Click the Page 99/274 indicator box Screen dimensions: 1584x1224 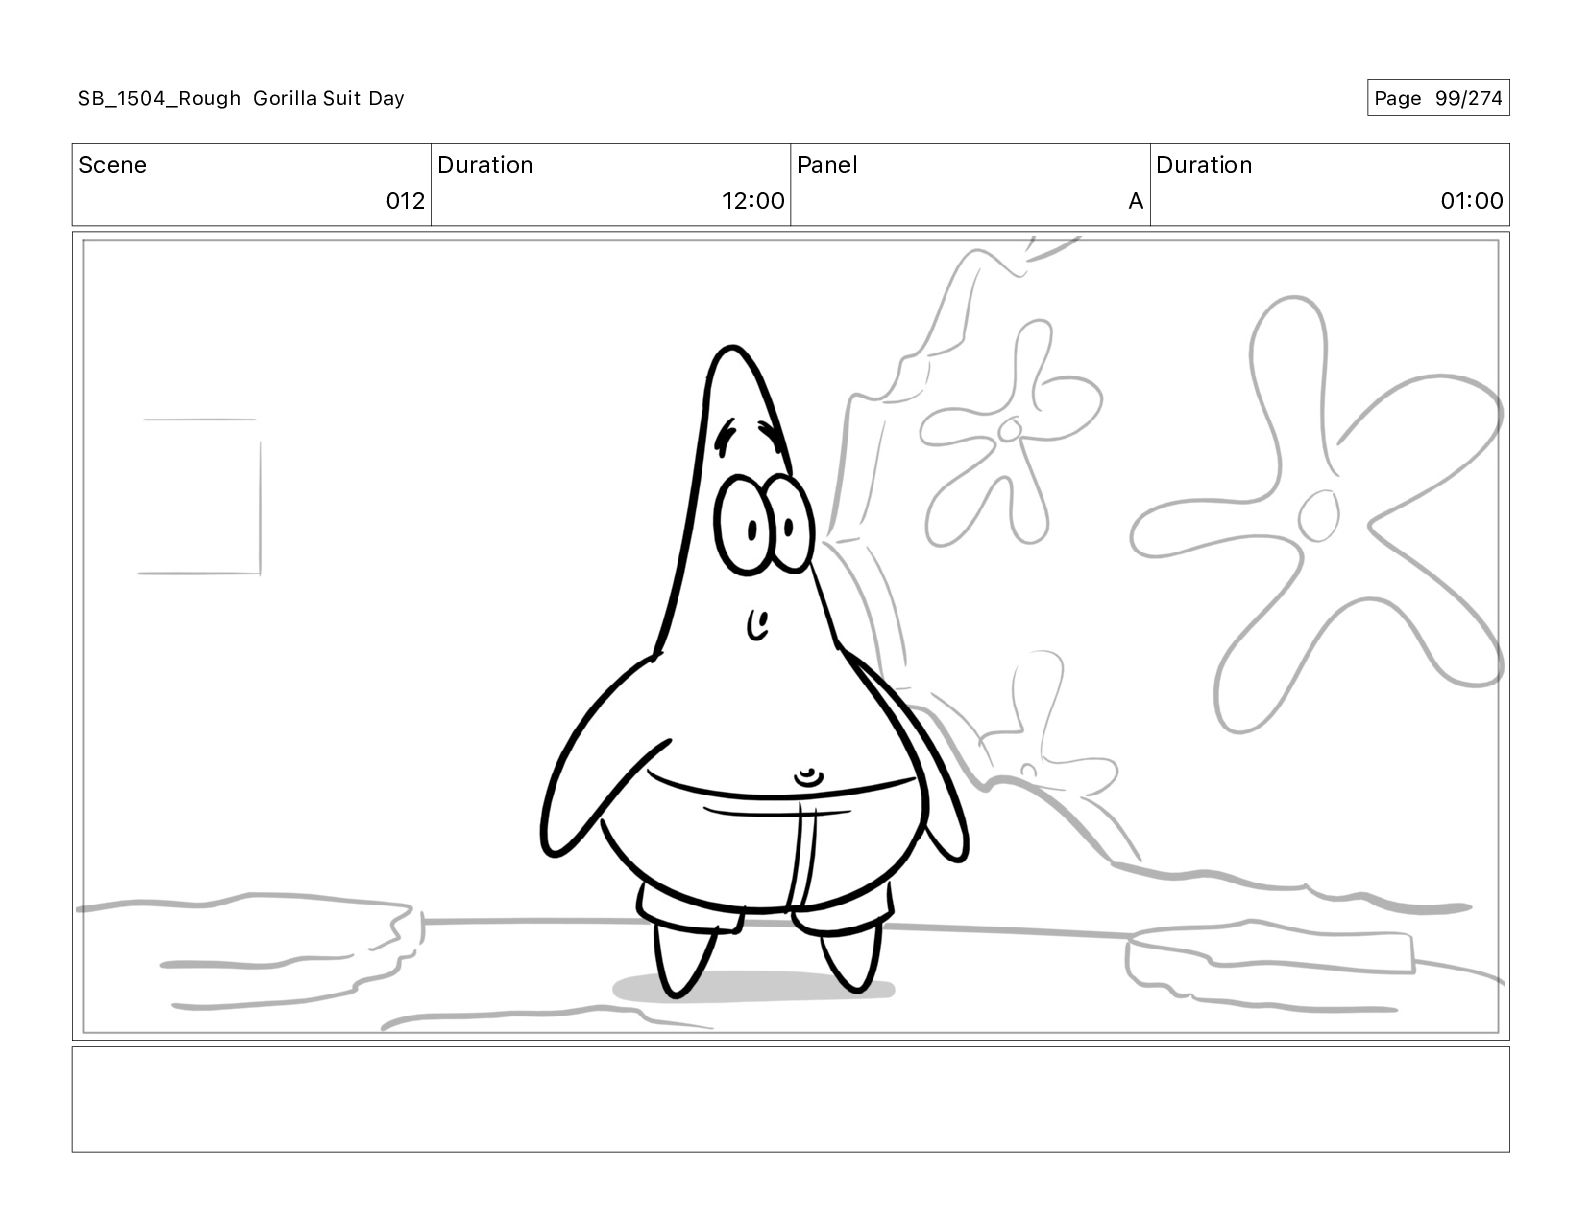click(1438, 98)
